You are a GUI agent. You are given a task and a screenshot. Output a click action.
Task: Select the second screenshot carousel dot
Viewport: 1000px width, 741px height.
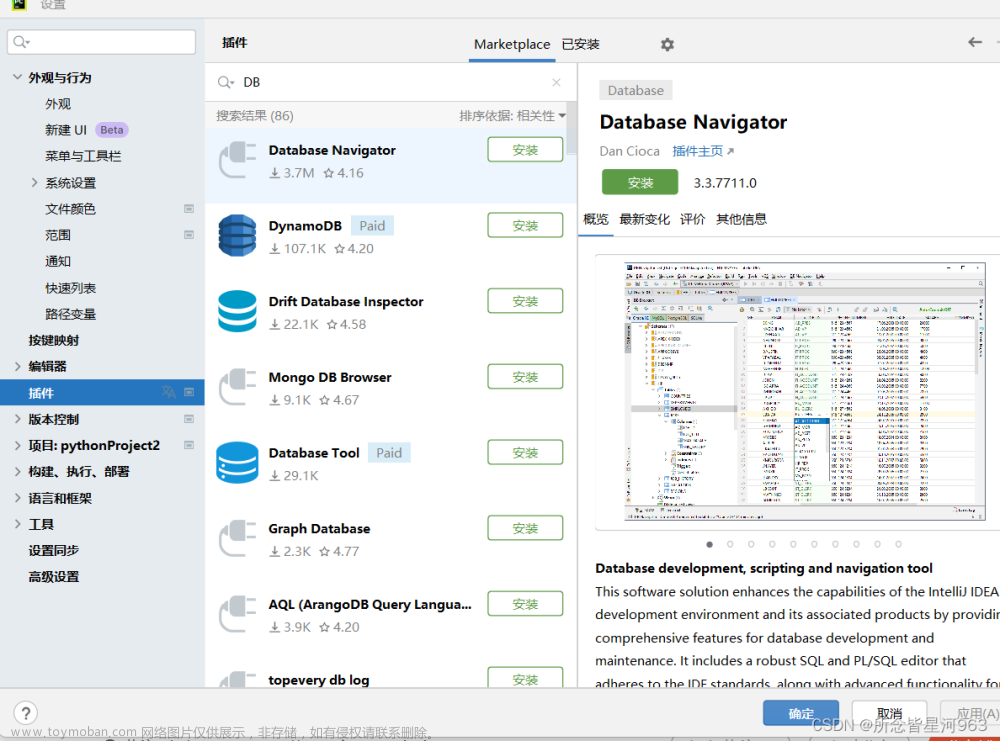coord(730,544)
